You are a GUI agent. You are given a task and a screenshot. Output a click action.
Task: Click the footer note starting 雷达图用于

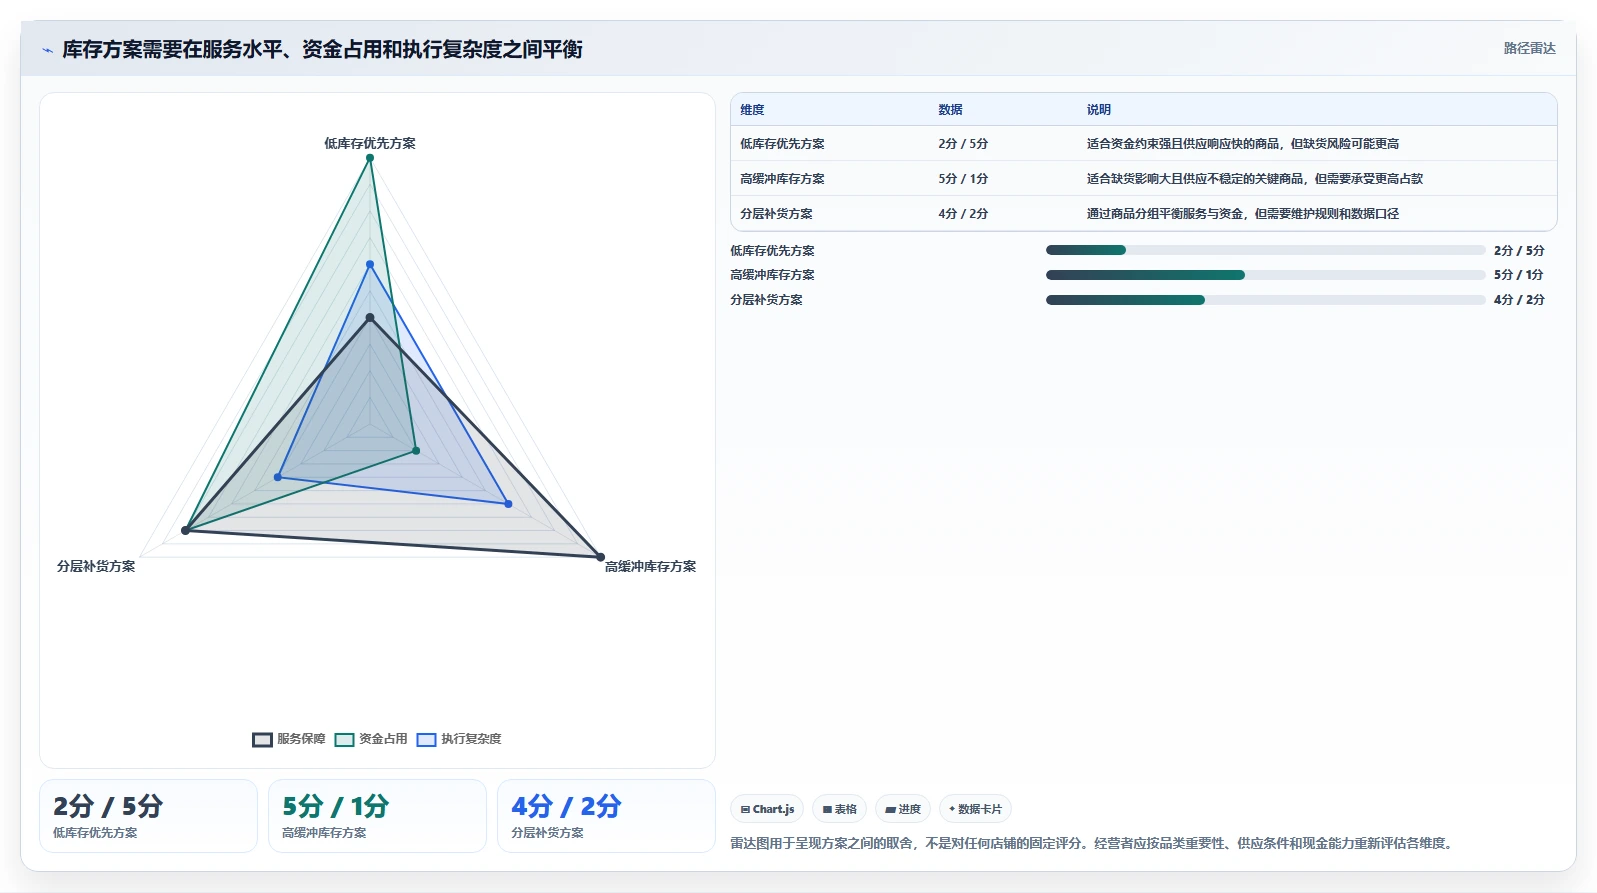point(1093,843)
